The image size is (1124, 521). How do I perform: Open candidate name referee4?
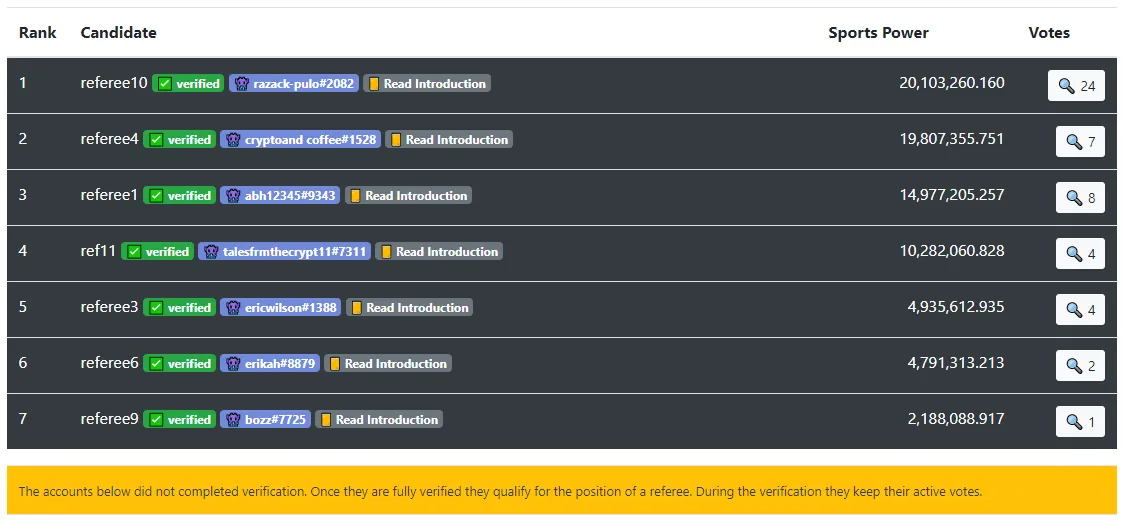pos(110,139)
